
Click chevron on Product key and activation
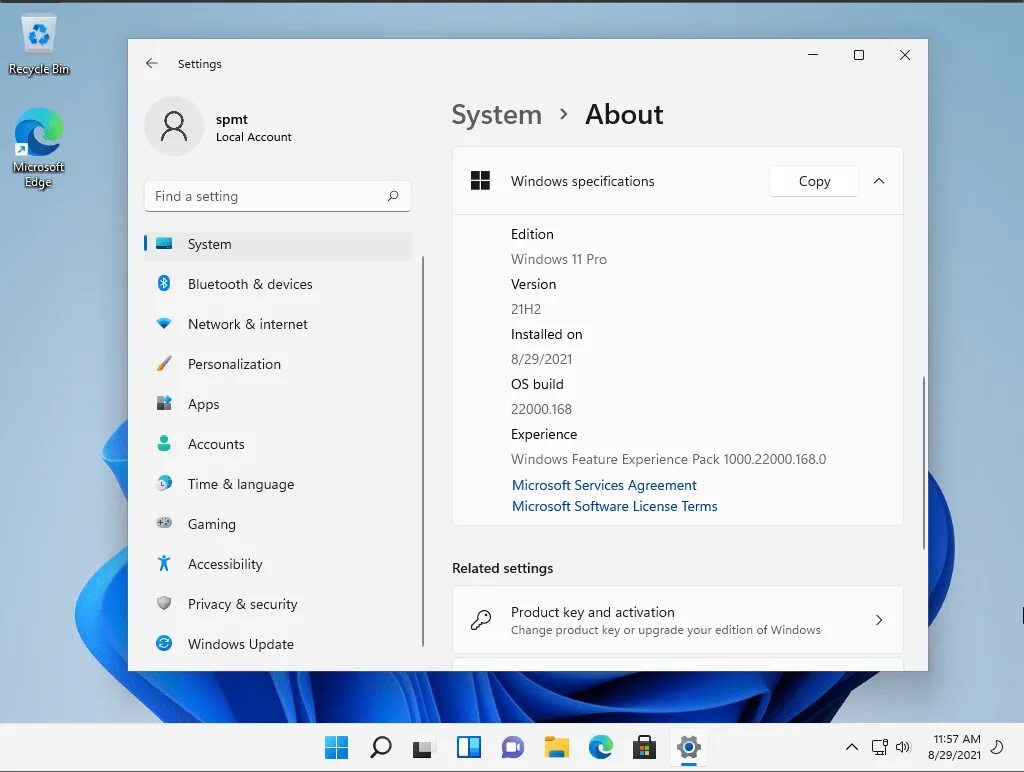coord(879,620)
